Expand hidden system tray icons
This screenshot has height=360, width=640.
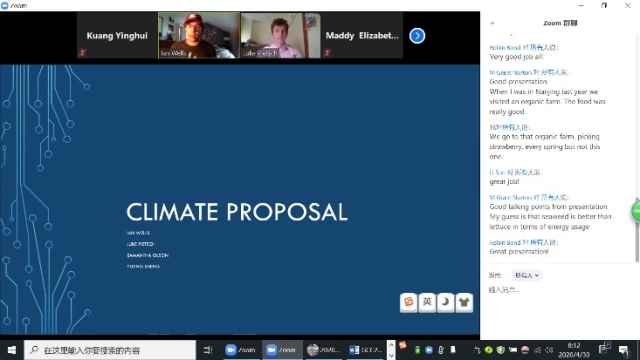(x=477, y=350)
